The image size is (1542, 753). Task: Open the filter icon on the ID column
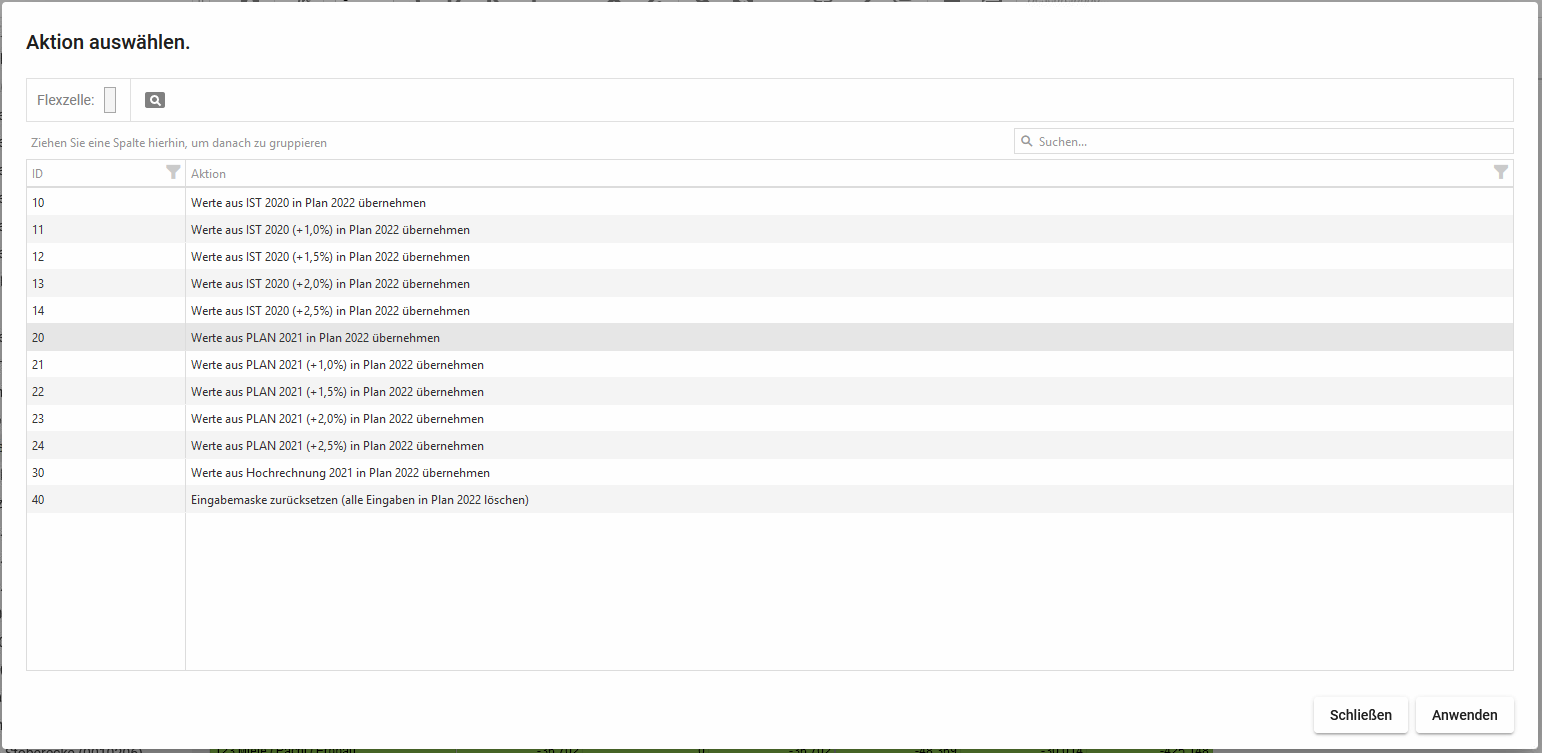(174, 173)
